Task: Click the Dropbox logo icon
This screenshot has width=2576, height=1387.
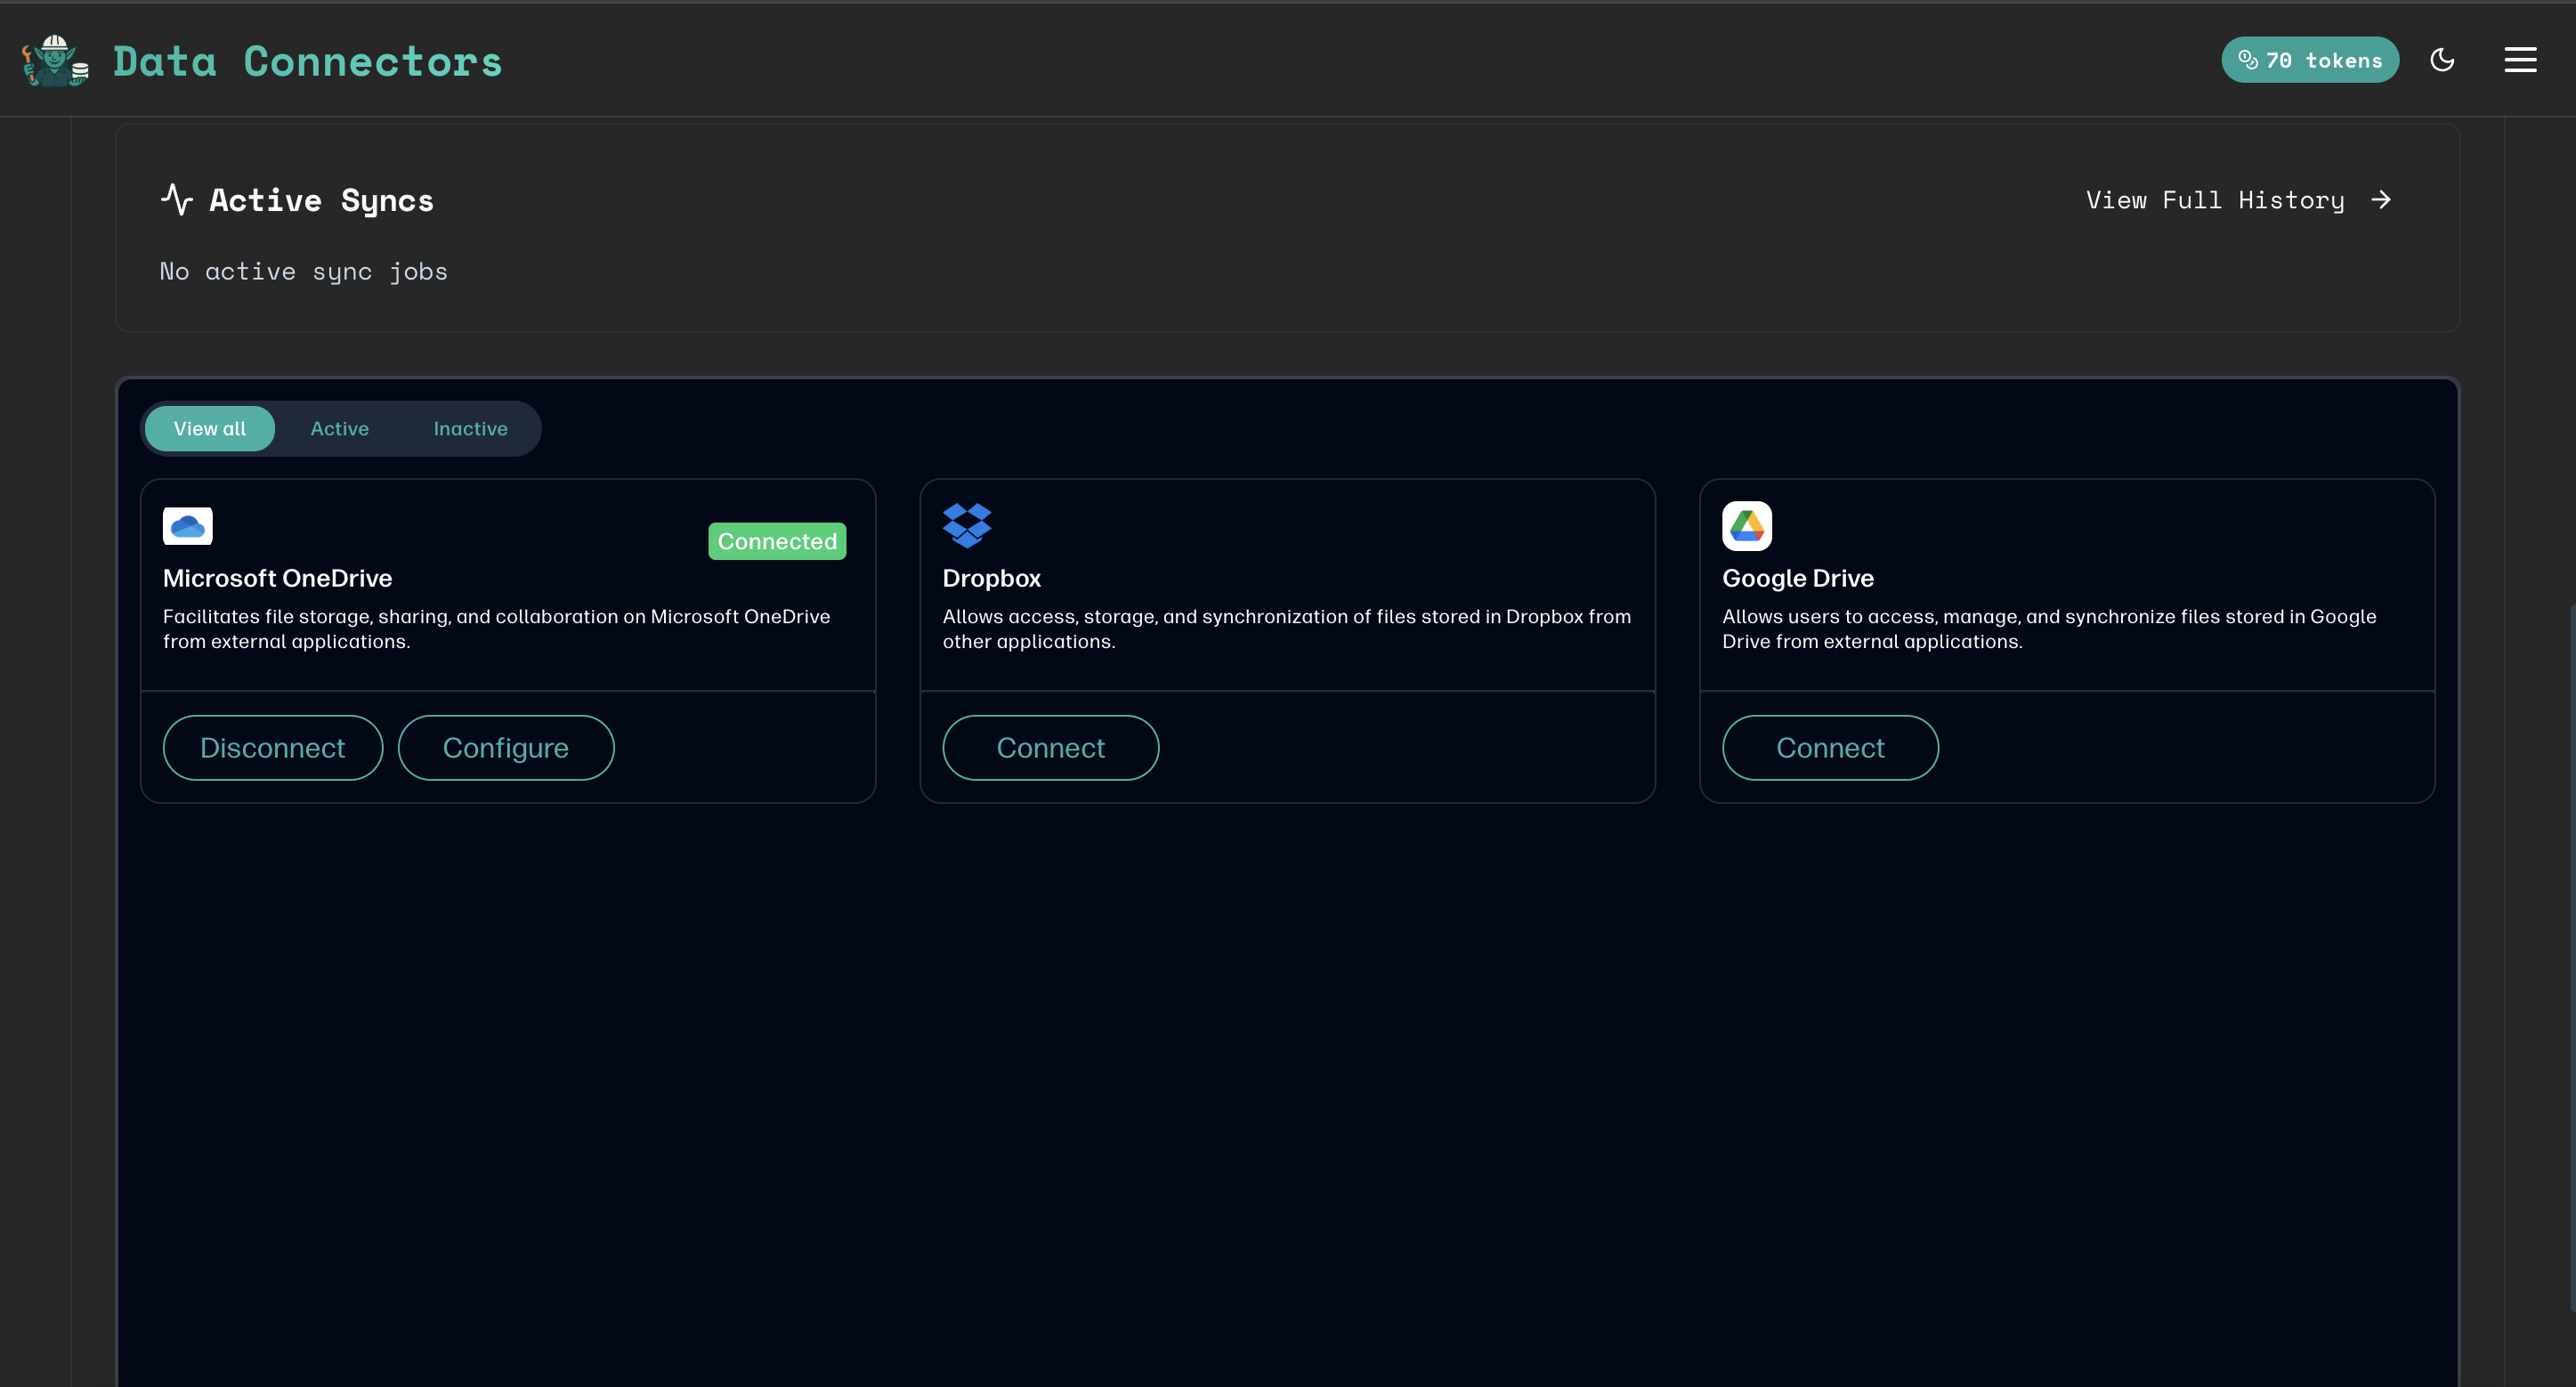Action: pos(966,526)
